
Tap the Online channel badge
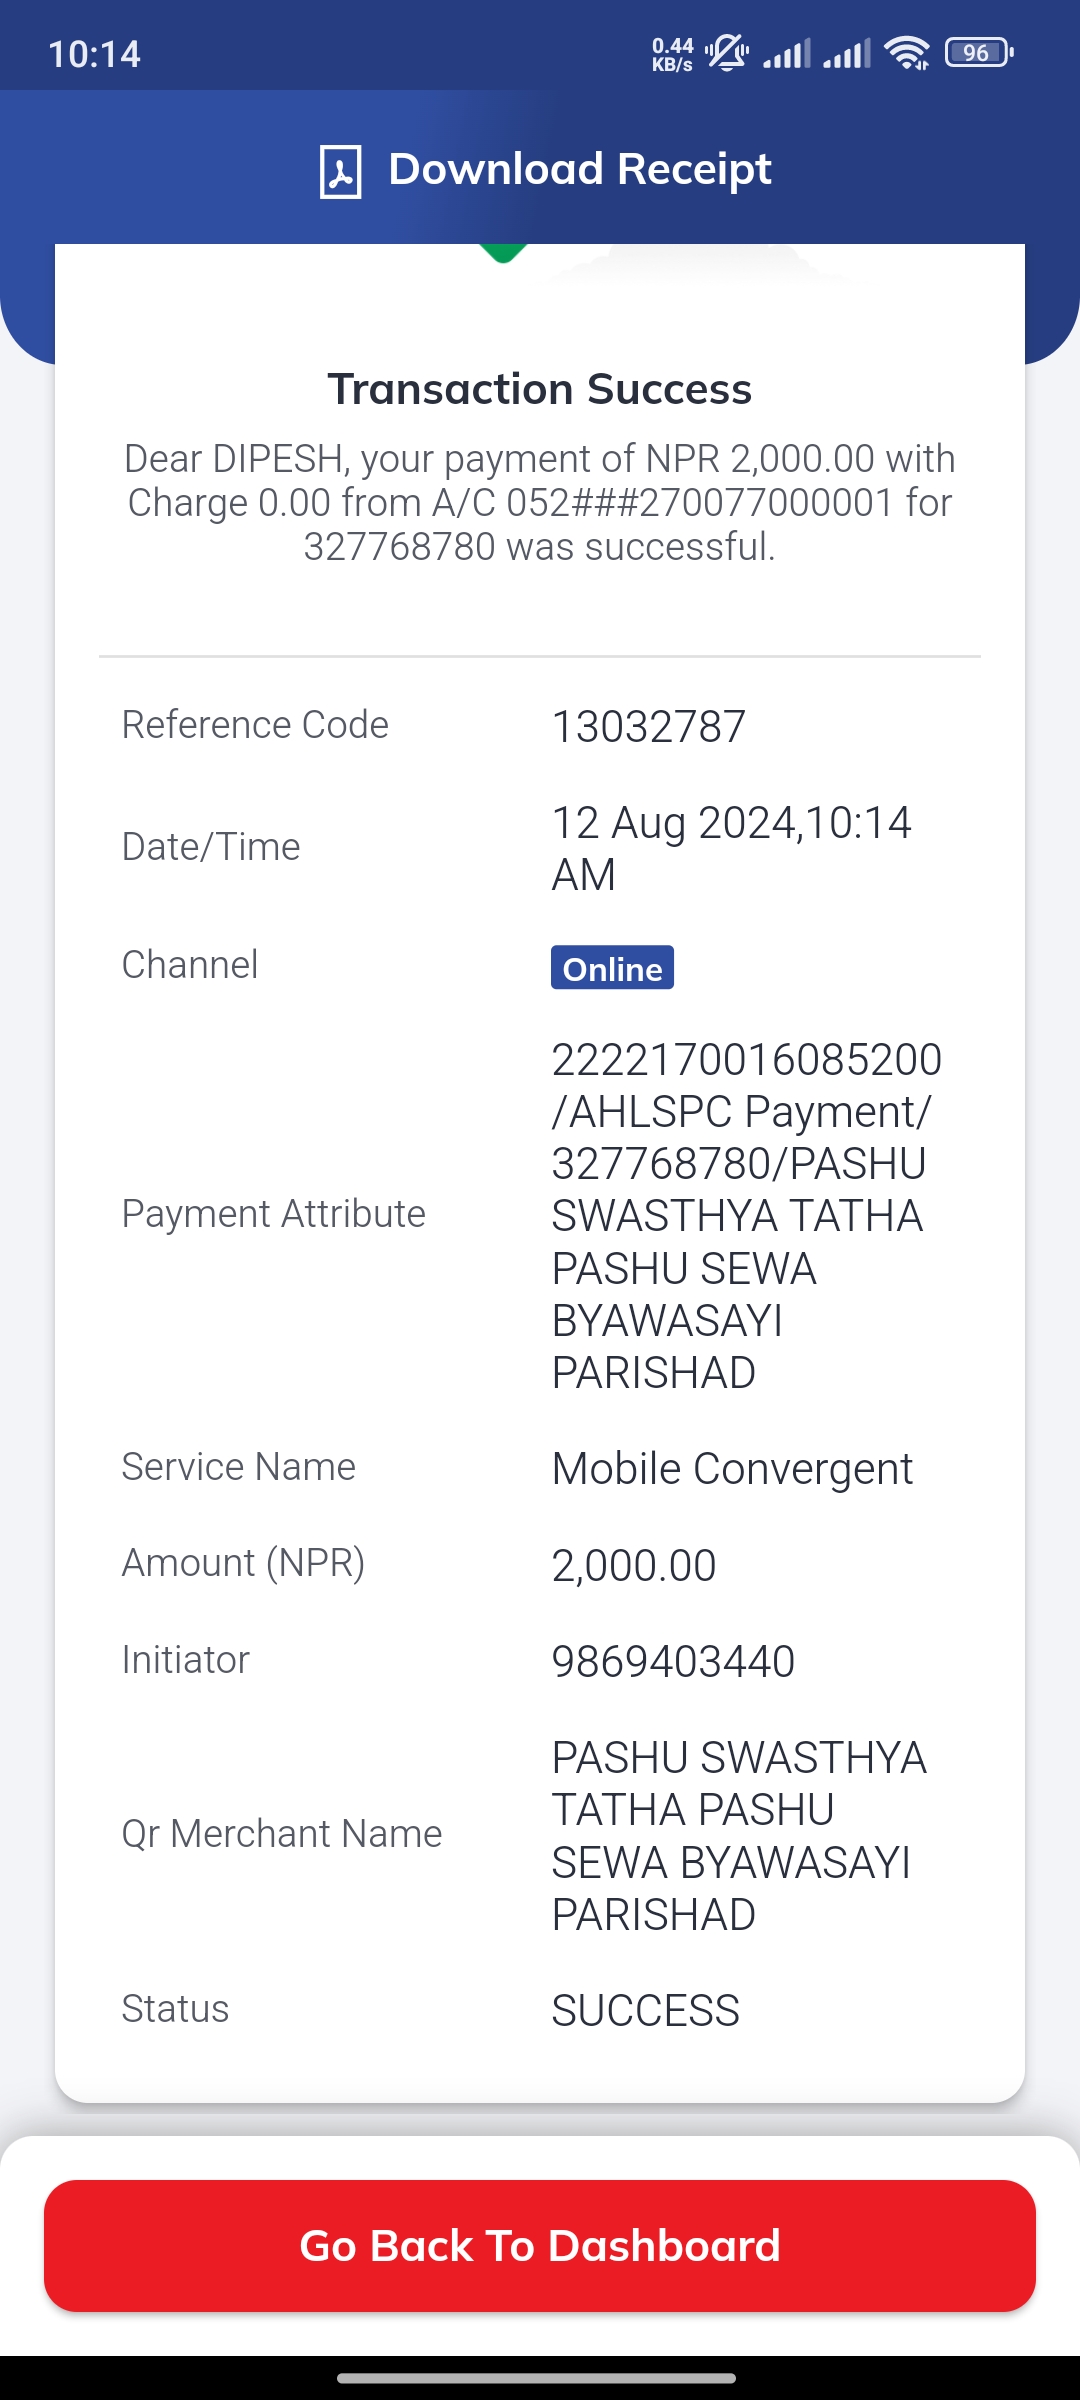coord(612,968)
